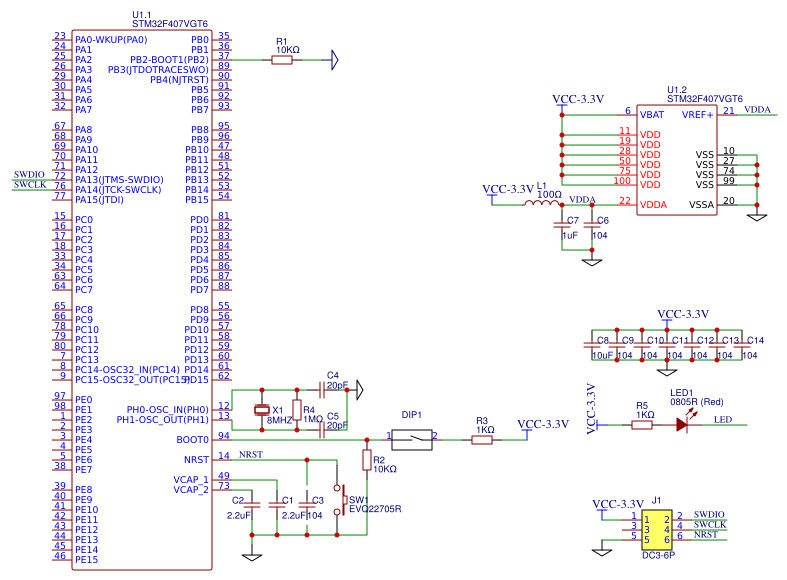Click the PB3(JTDOTRACESWO) pin label
Viewport: 787px width, 580px height.
point(158,70)
